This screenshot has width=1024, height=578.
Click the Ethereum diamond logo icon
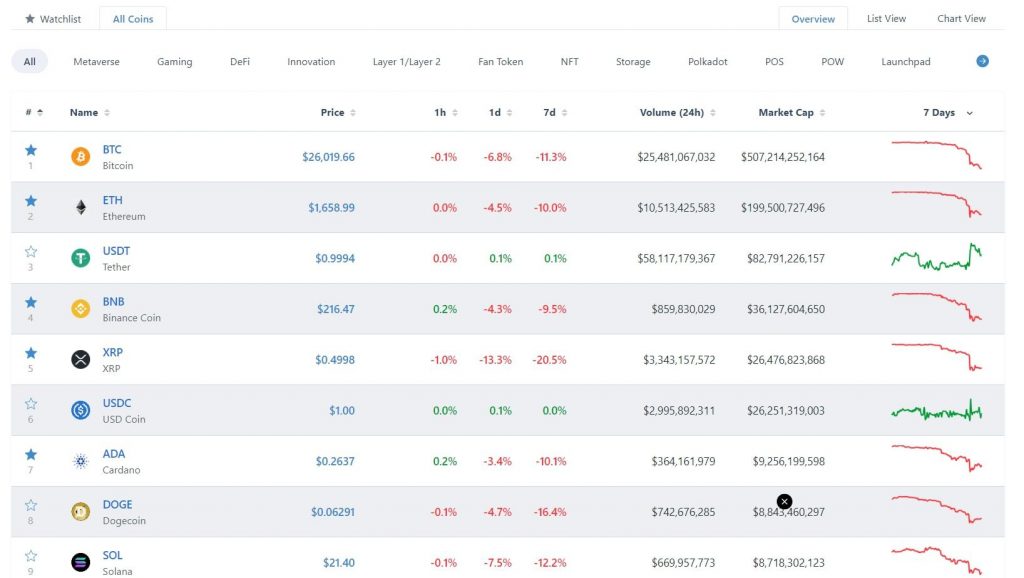click(x=80, y=208)
